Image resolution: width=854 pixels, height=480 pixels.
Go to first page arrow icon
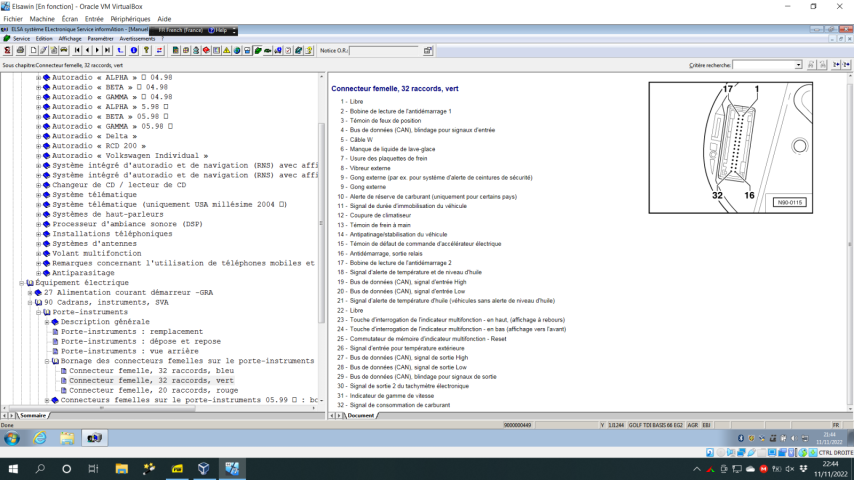[77, 50]
